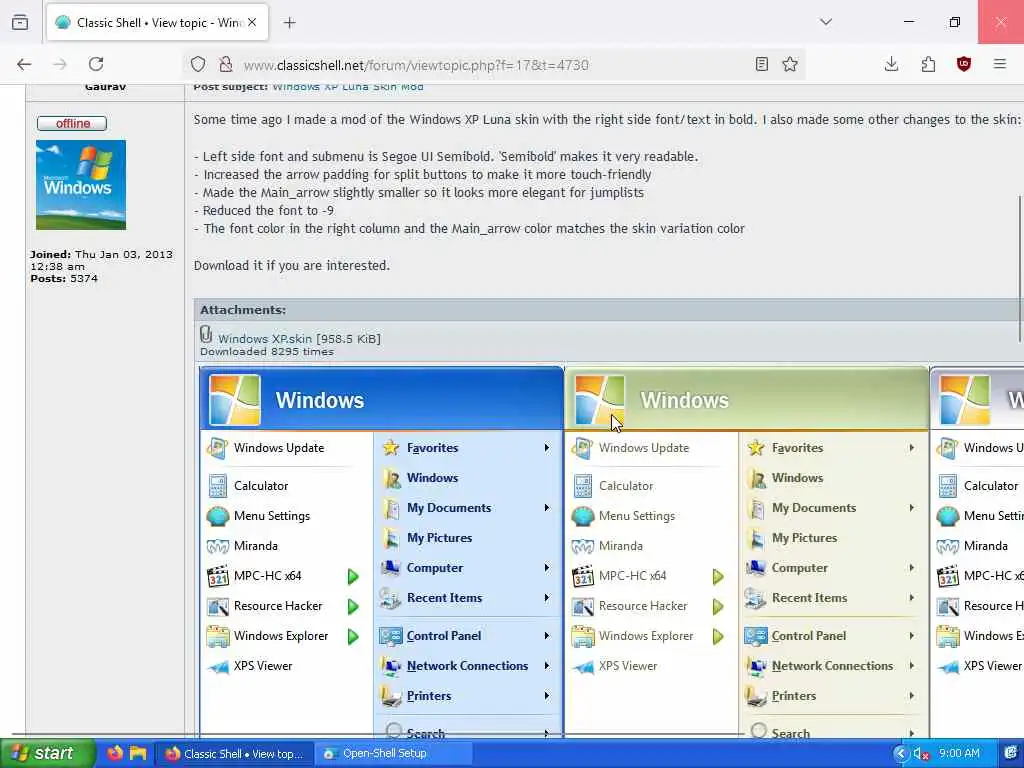This screenshot has height=768, width=1024.
Task: Click the MPC-HC x64 green jumplist arrow in blue menu
Action: 353,576
